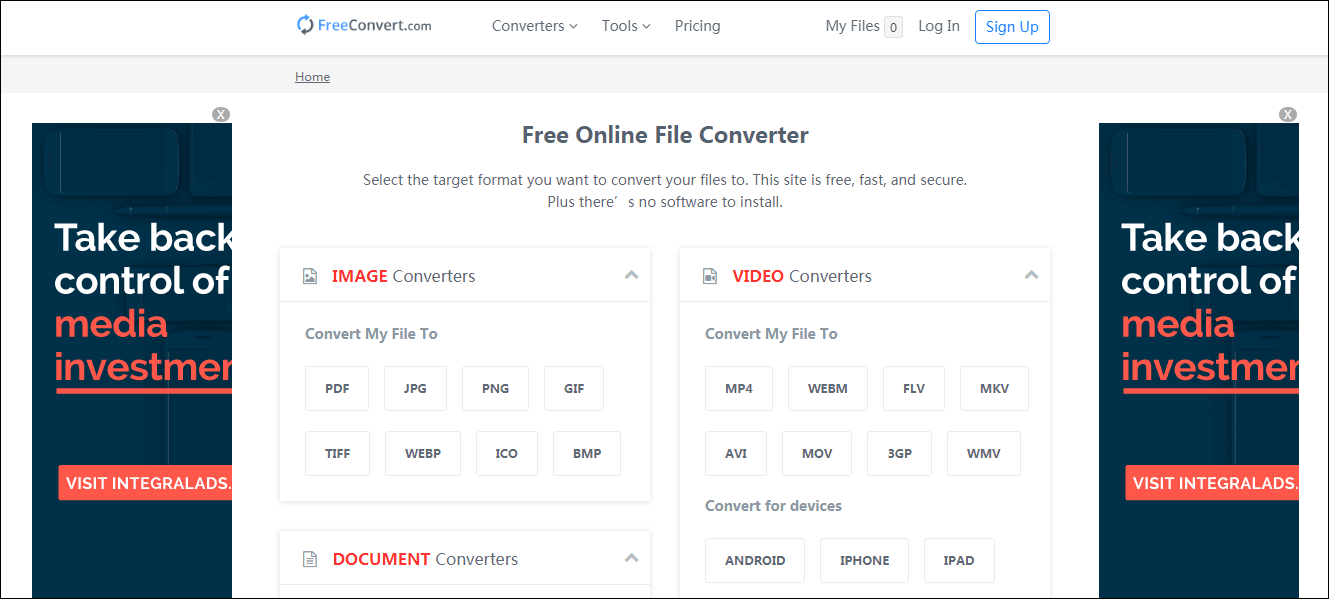1329x599 pixels.
Task: Convert for IPAD devices
Action: tap(959, 560)
